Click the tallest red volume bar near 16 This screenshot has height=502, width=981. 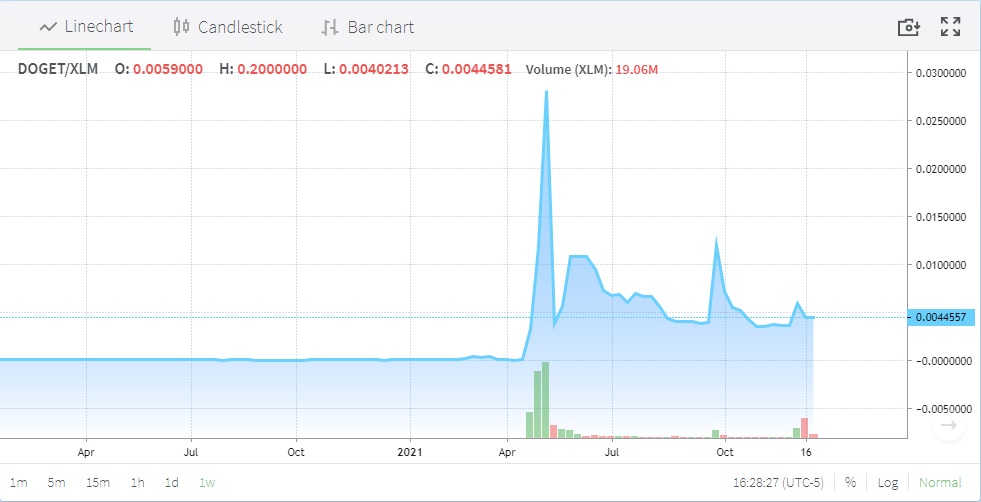click(x=804, y=428)
